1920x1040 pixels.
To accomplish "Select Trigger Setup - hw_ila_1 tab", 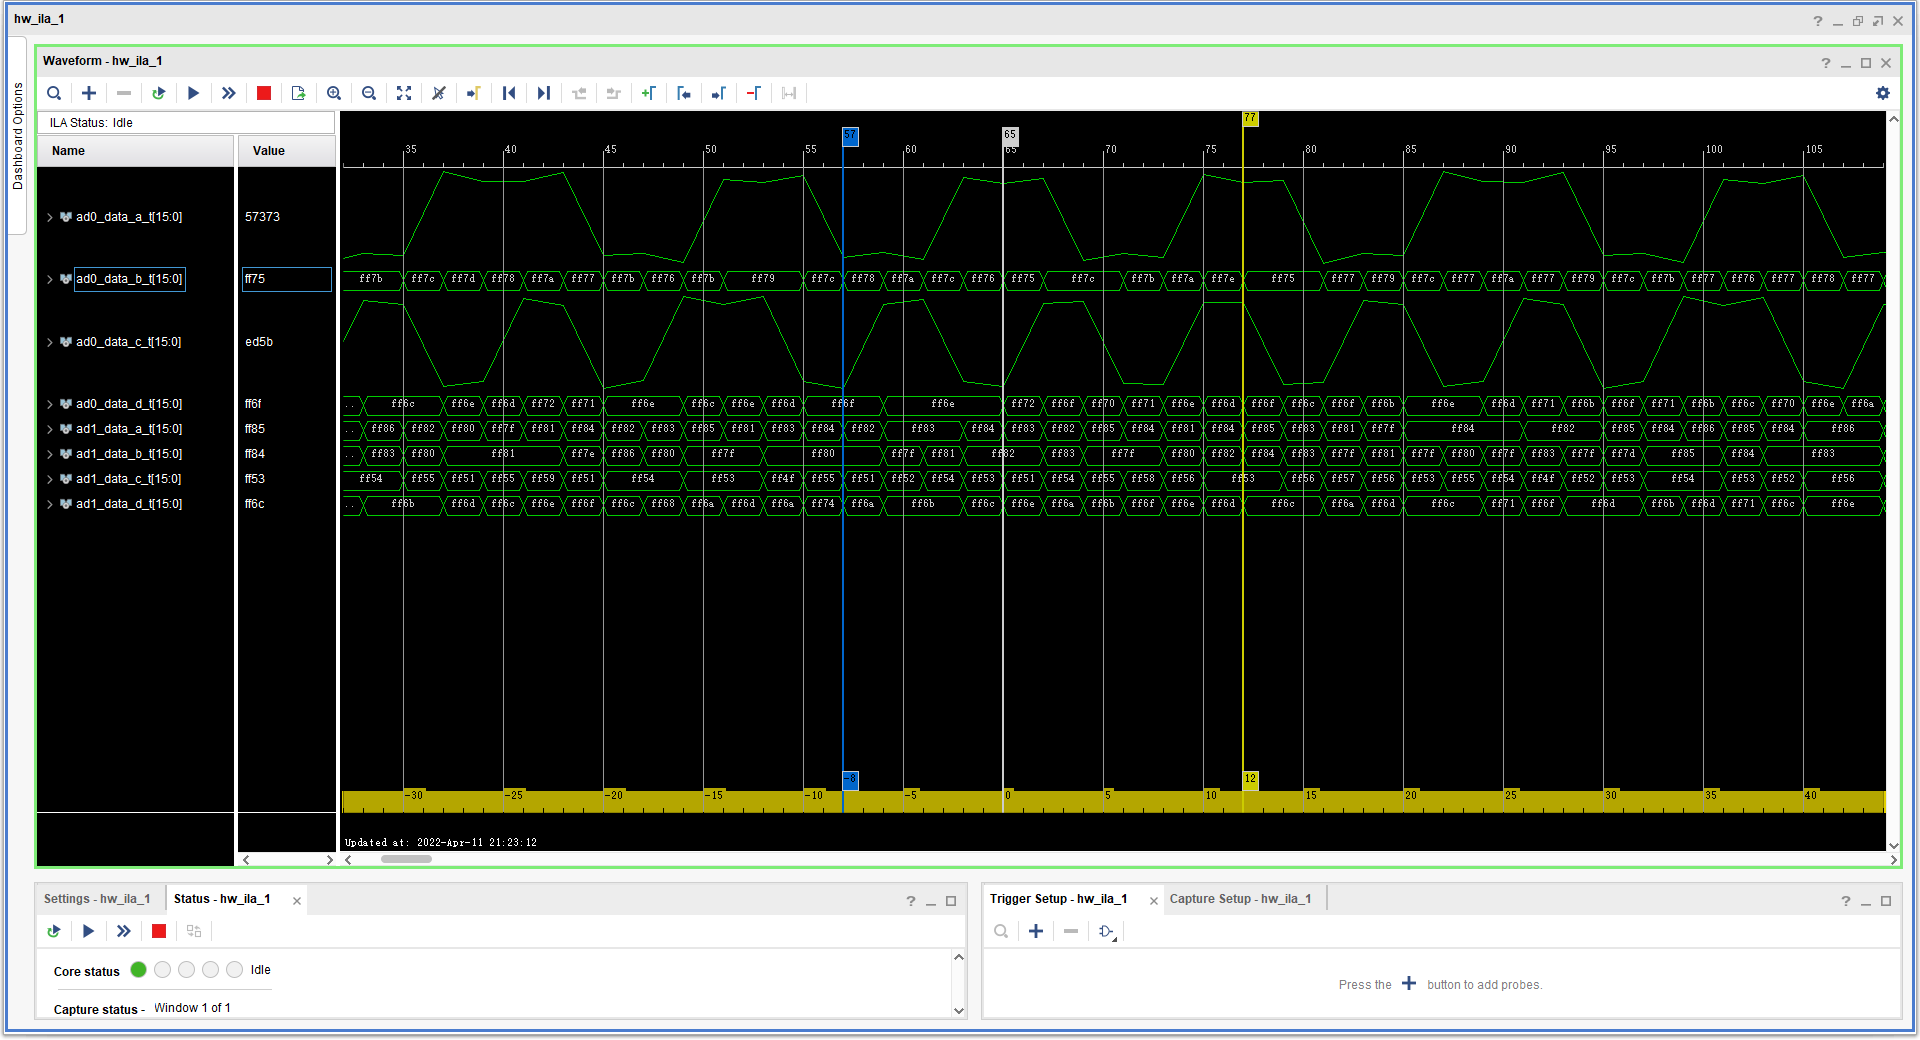I will pyautogui.click(x=1058, y=899).
